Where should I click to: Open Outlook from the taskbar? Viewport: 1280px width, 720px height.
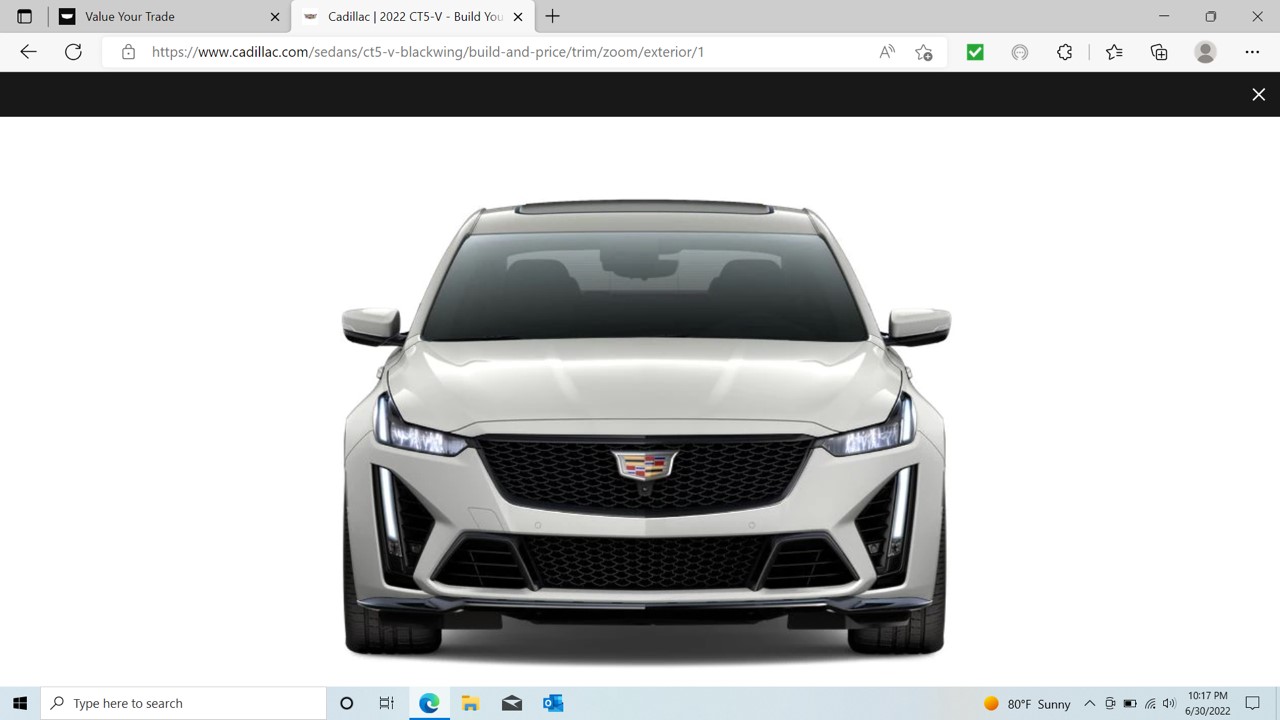coord(553,703)
